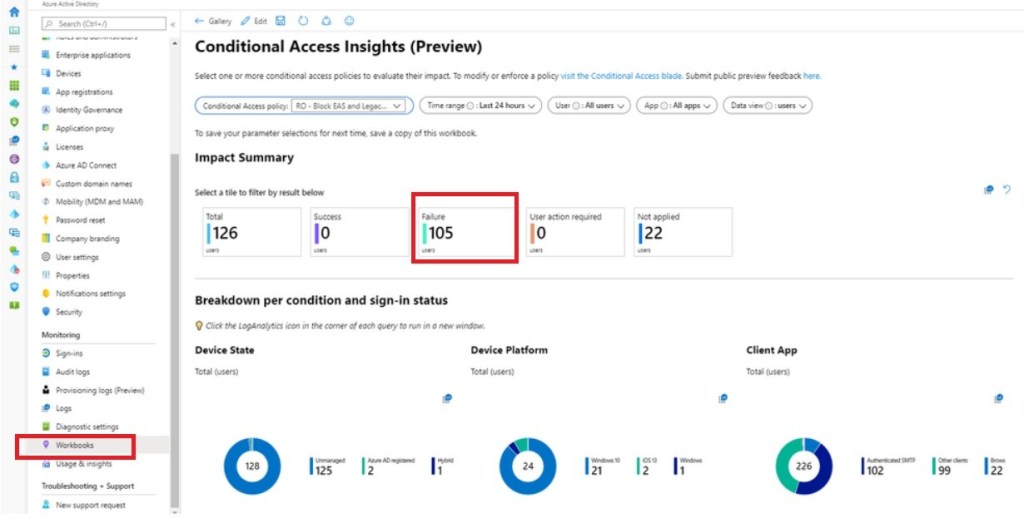Open LogAnalytics icon above Device State chart
Image resolution: width=1024 pixels, height=518 pixels.
447,398
